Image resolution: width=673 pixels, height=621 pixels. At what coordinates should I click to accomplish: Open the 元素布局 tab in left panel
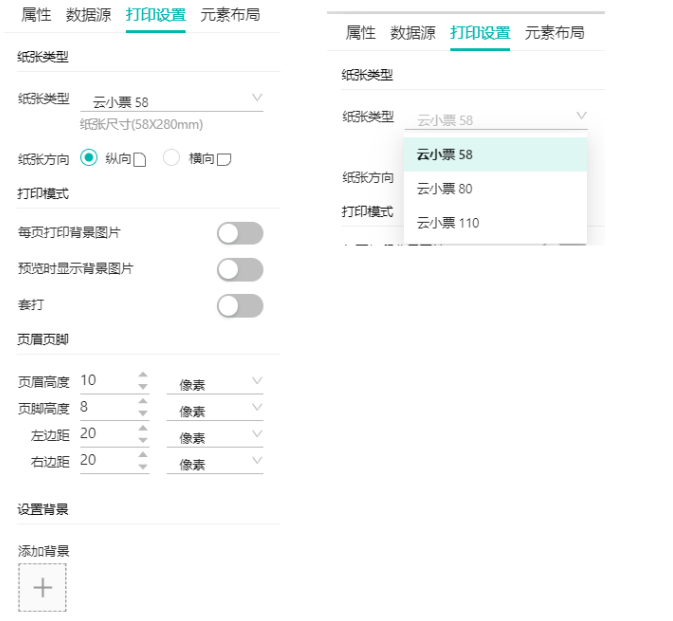[230, 15]
